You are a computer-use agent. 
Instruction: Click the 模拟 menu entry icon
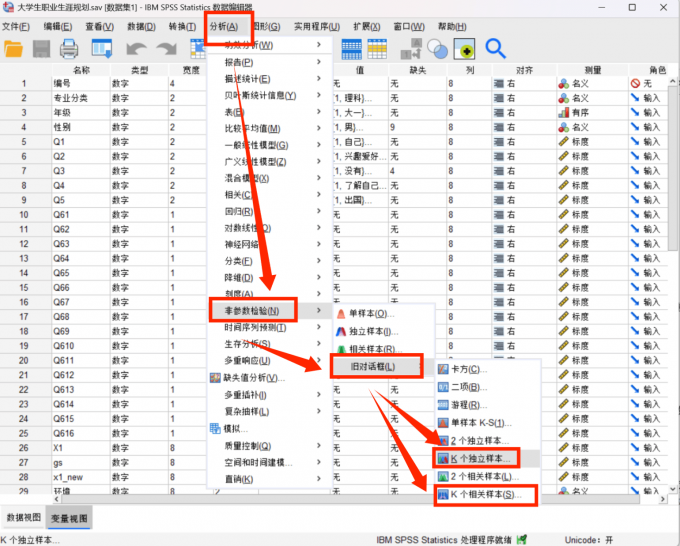pyautogui.click(x=215, y=428)
